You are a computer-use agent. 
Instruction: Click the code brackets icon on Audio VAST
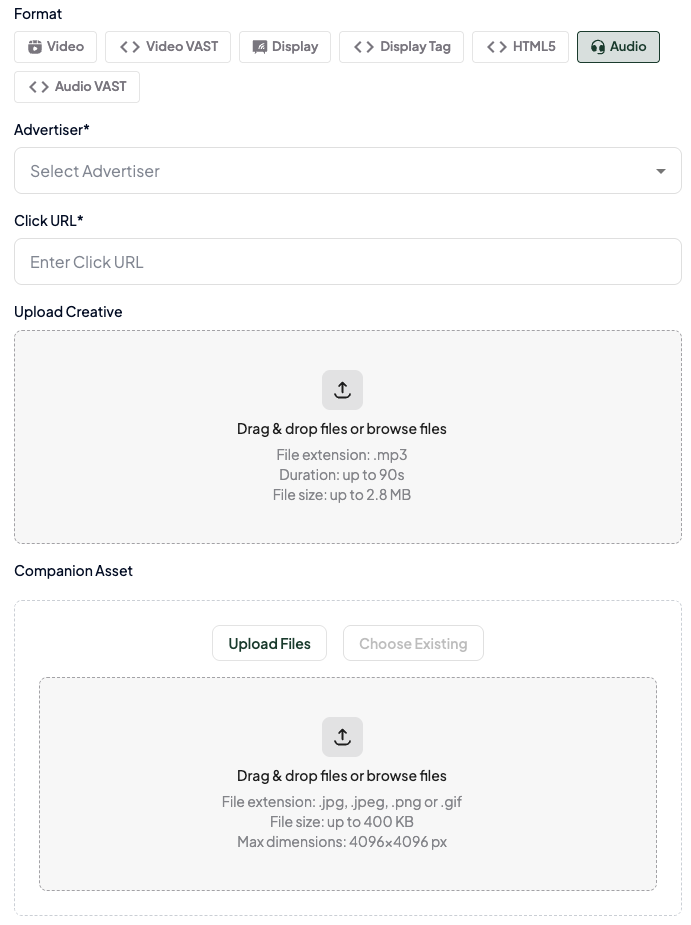pos(39,87)
